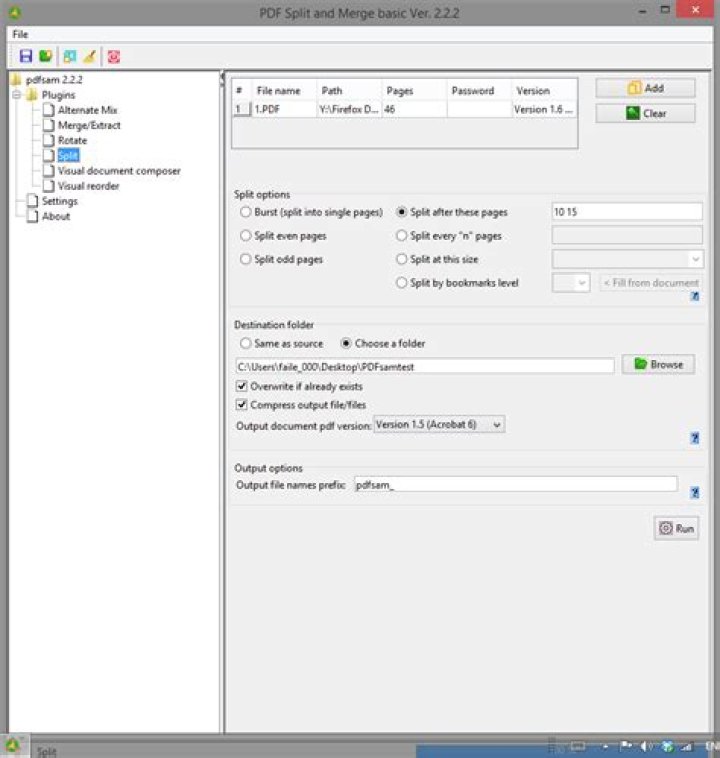The height and width of the screenshot is (758, 720).
Task: Open the help icon in Destination folder section
Action: tap(695, 438)
